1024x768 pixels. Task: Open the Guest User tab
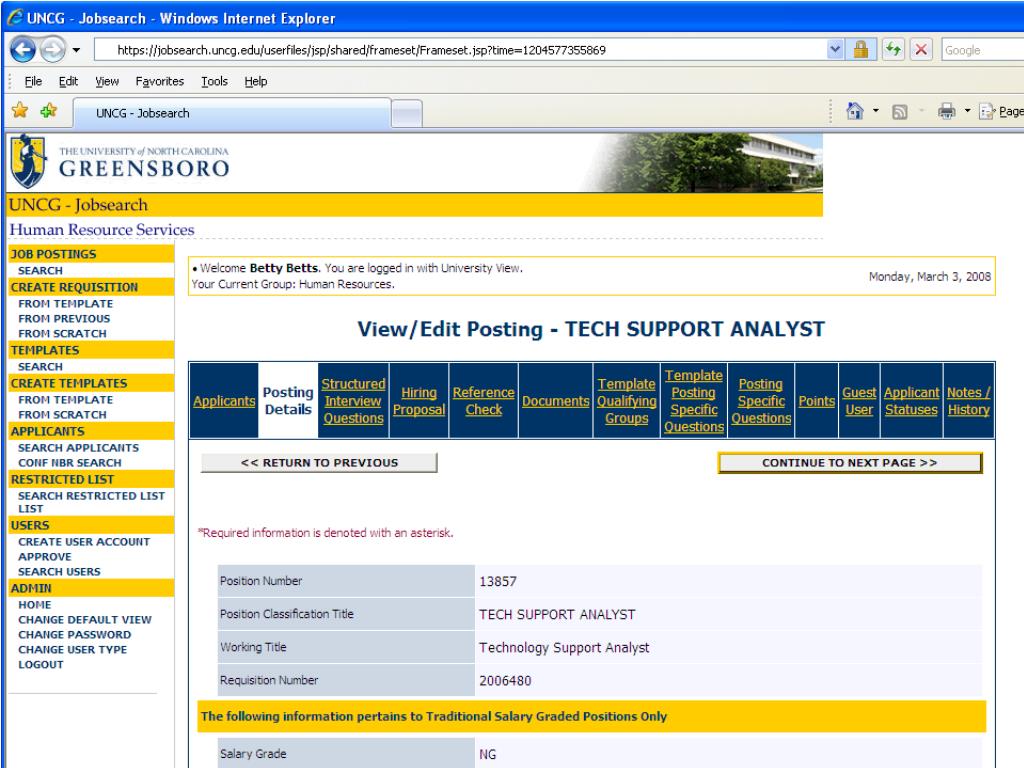click(859, 401)
